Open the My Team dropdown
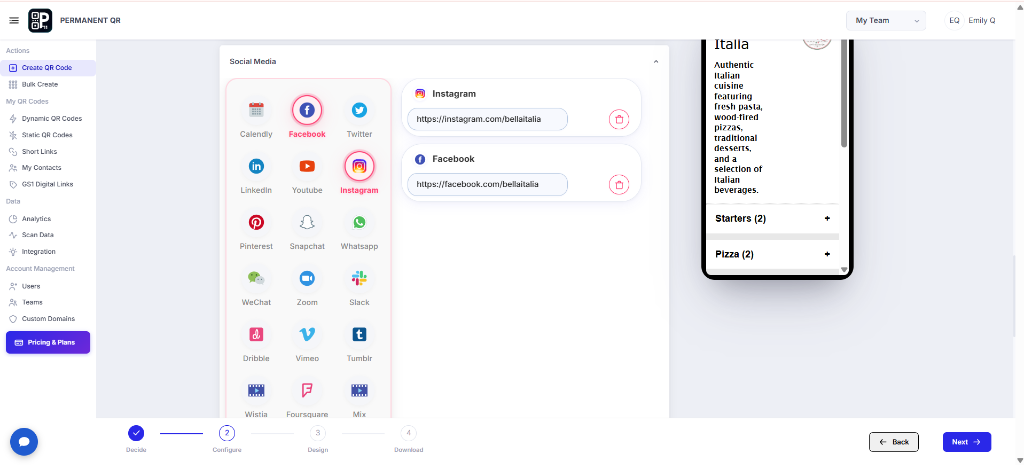Image resolution: width=1024 pixels, height=465 pixels. coord(886,21)
